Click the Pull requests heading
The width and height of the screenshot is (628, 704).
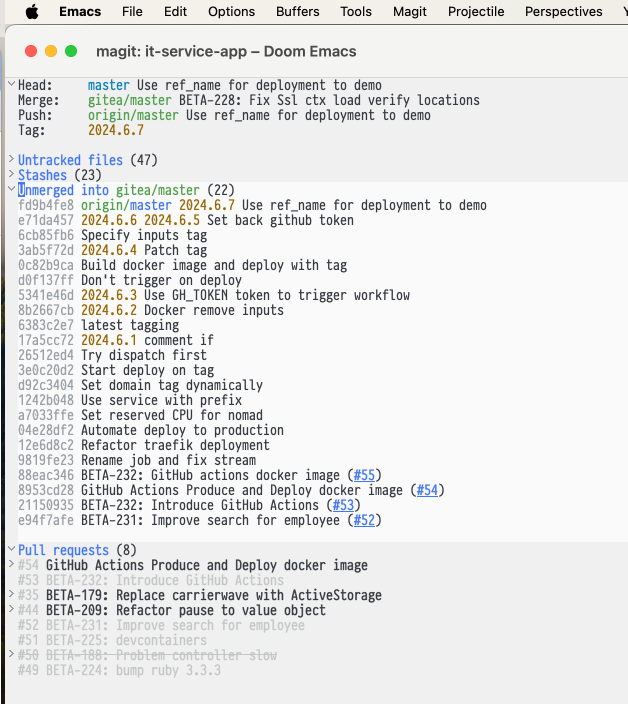tap(63, 550)
